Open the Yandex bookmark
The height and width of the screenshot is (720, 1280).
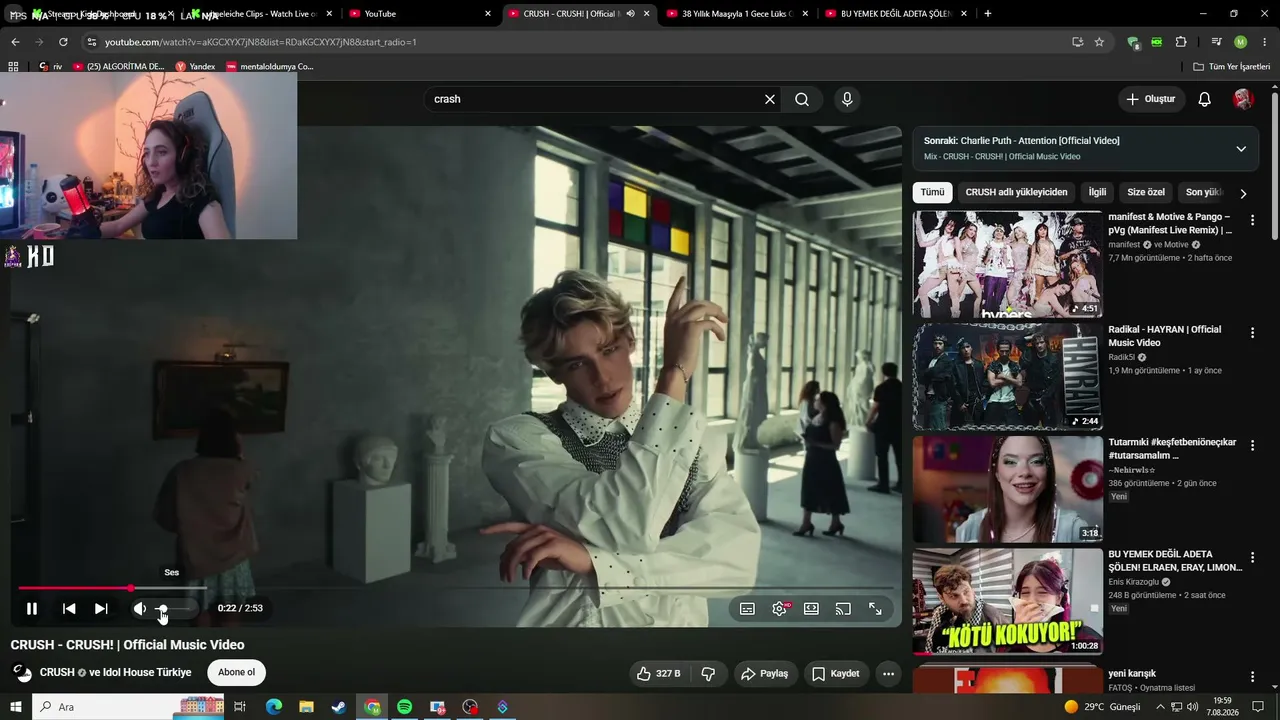pos(195,67)
